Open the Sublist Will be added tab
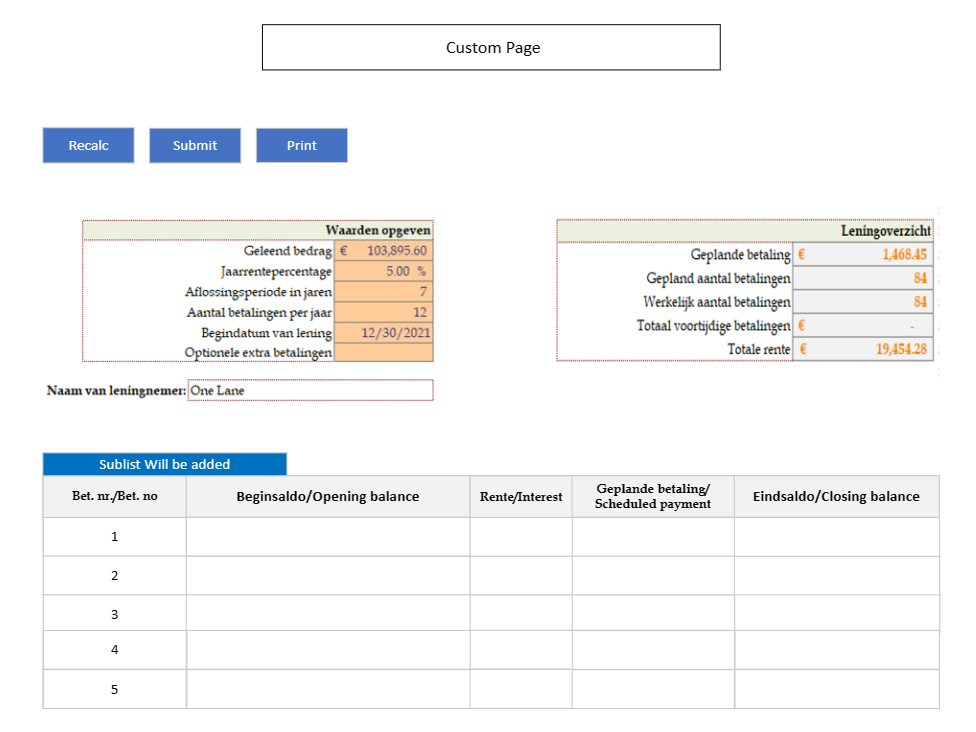The height and width of the screenshot is (732, 976). pyautogui.click(x=164, y=464)
